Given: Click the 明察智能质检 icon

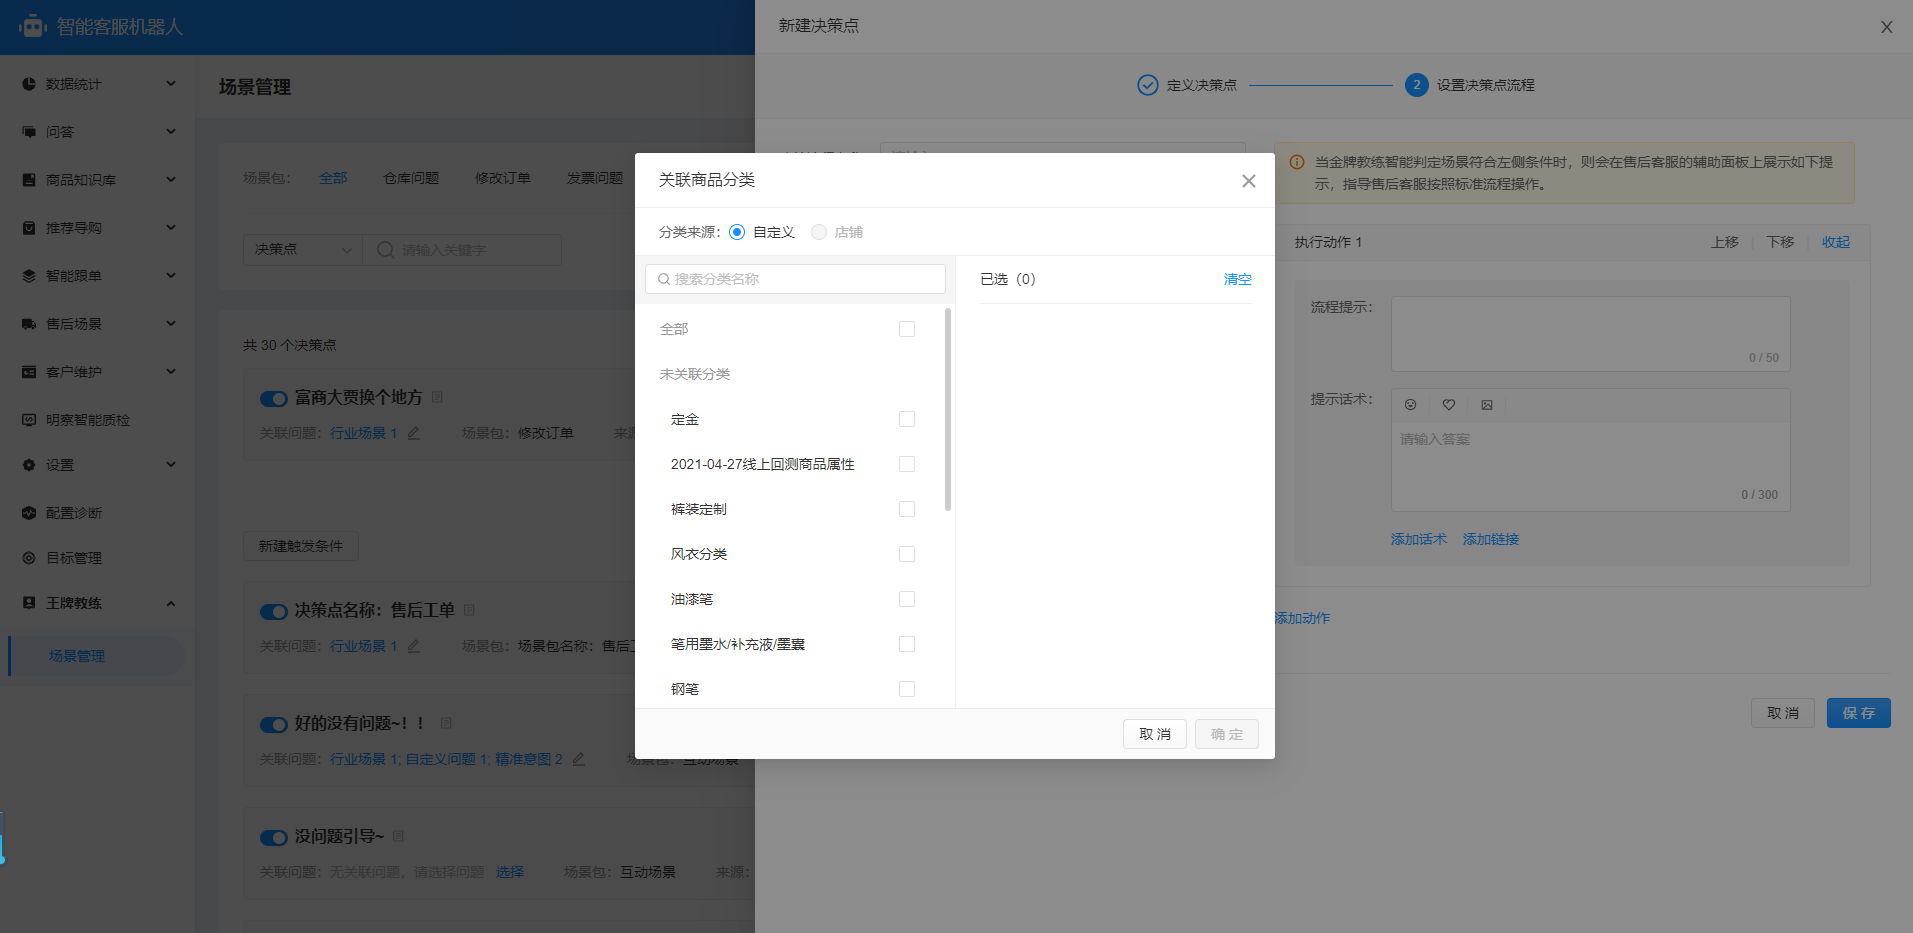Looking at the screenshot, I should pos(29,420).
